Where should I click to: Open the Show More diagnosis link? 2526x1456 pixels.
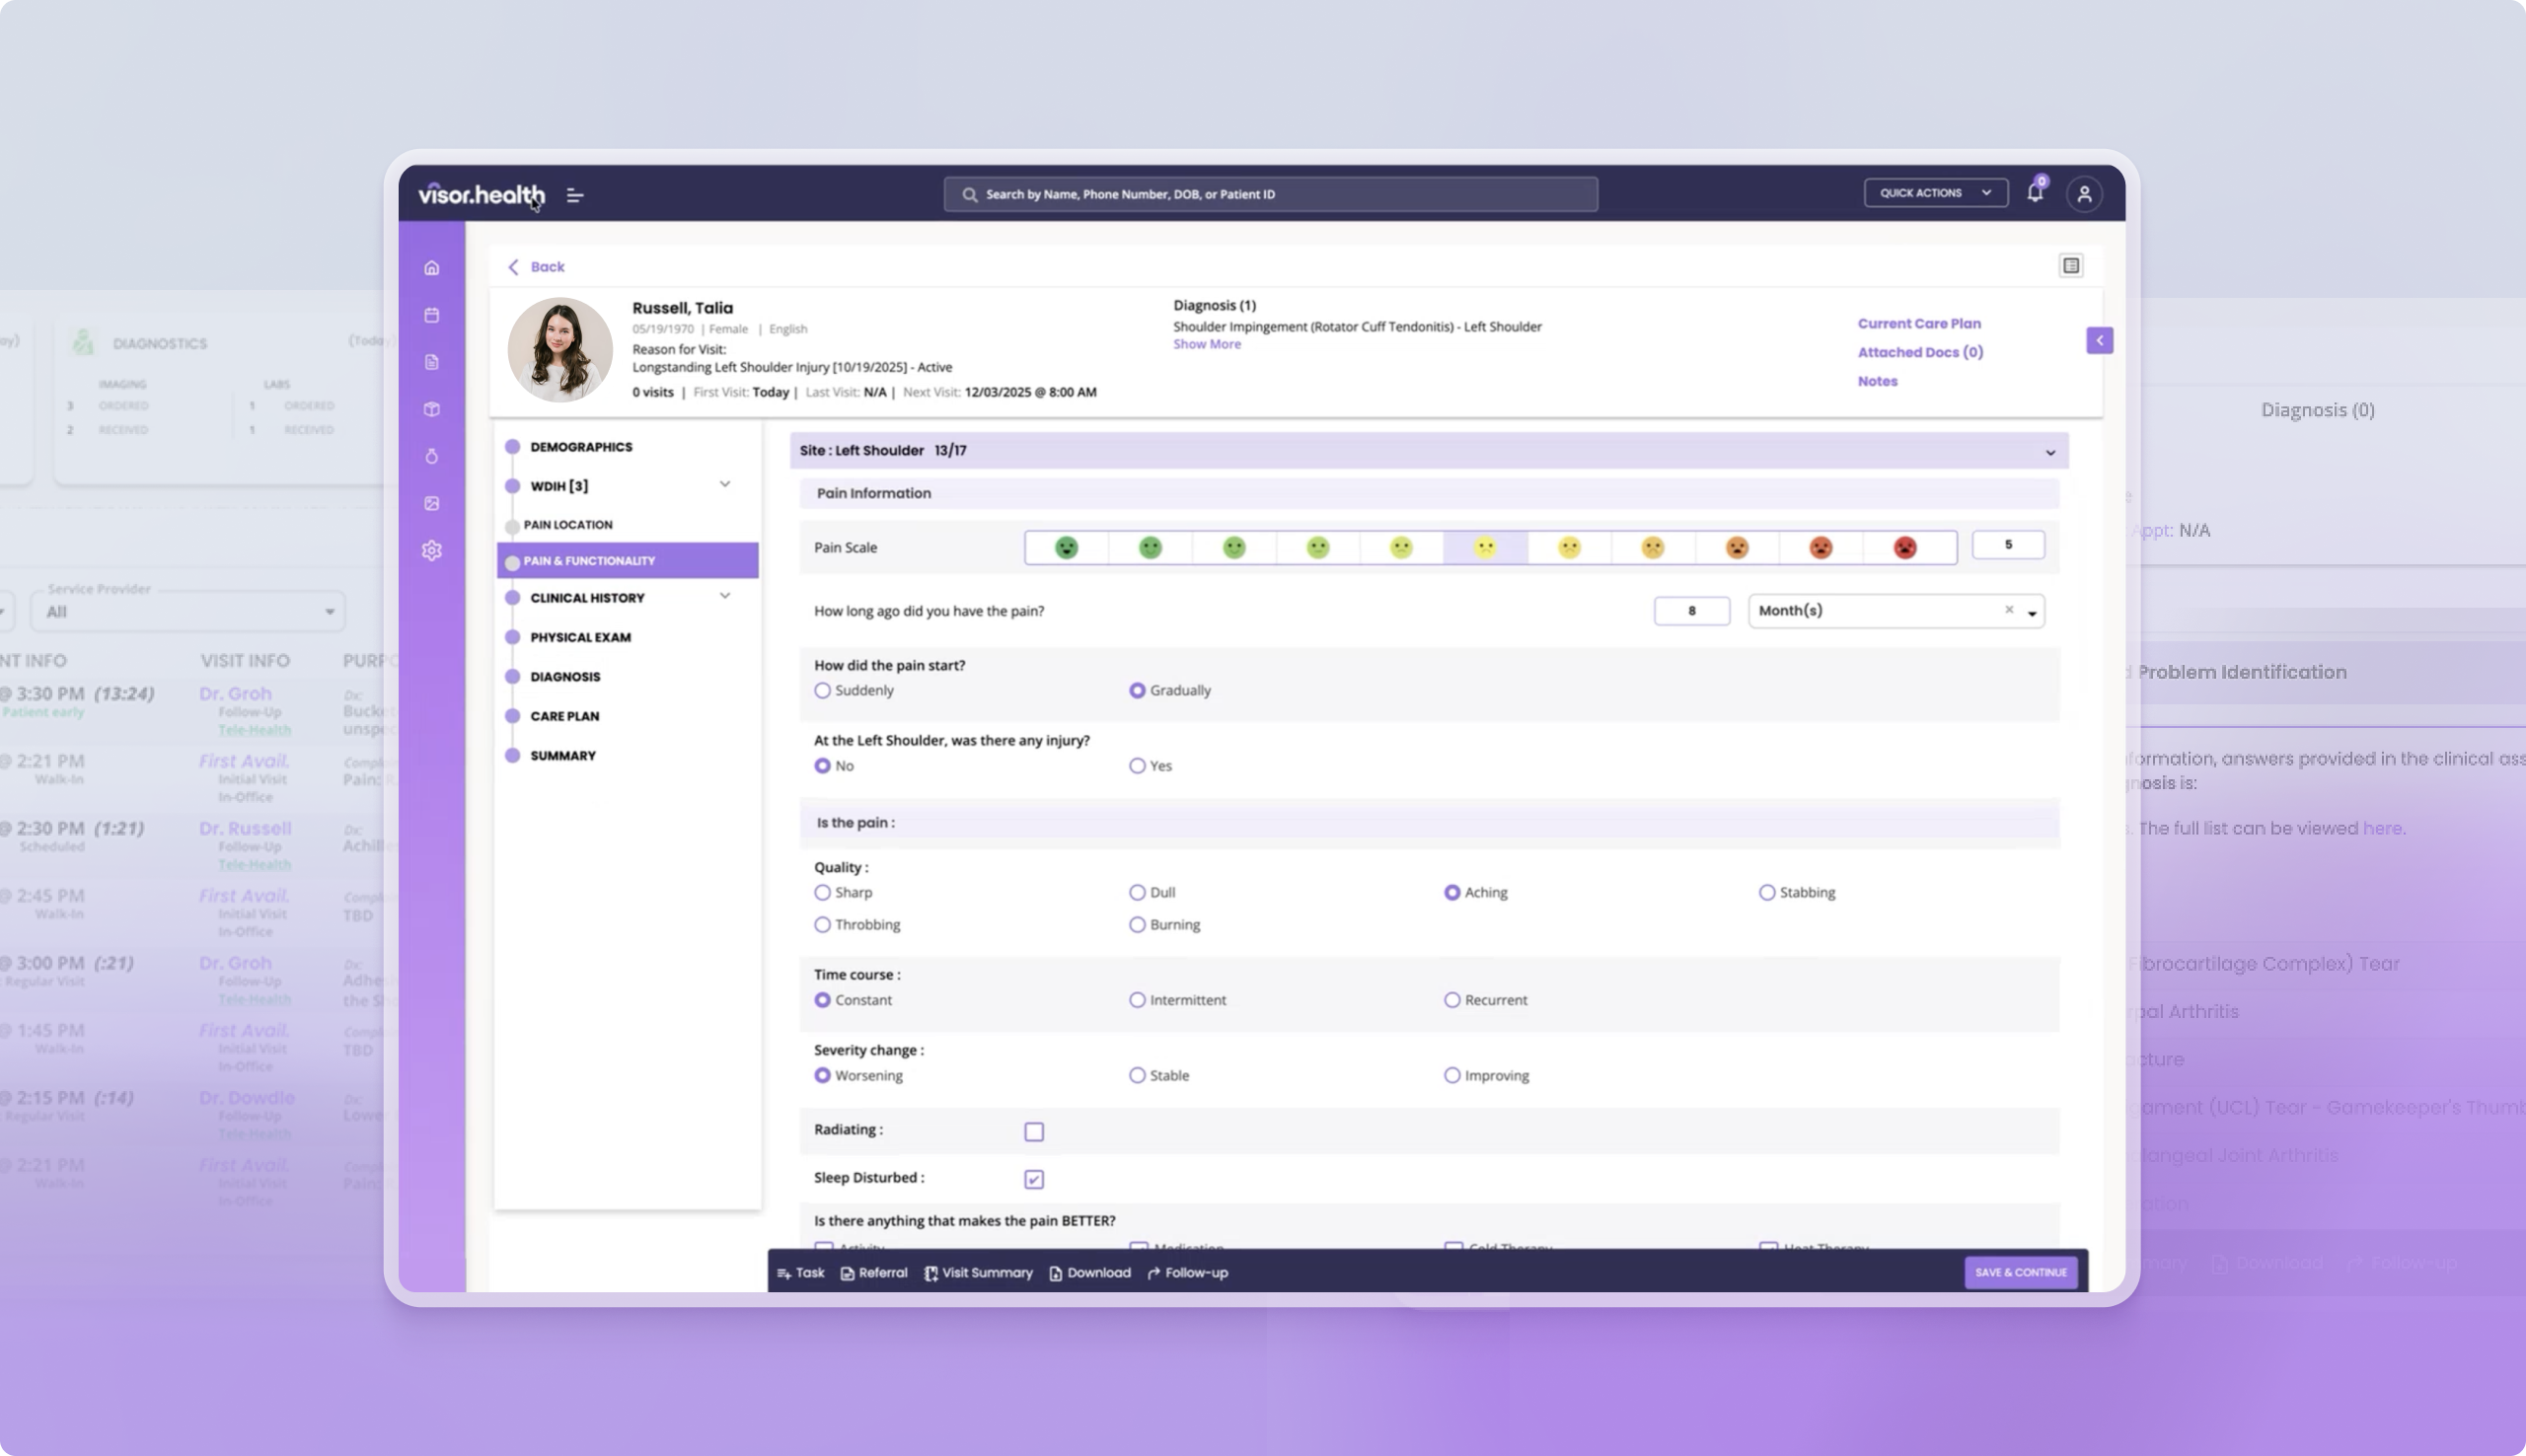click(x=1206, y=344)
